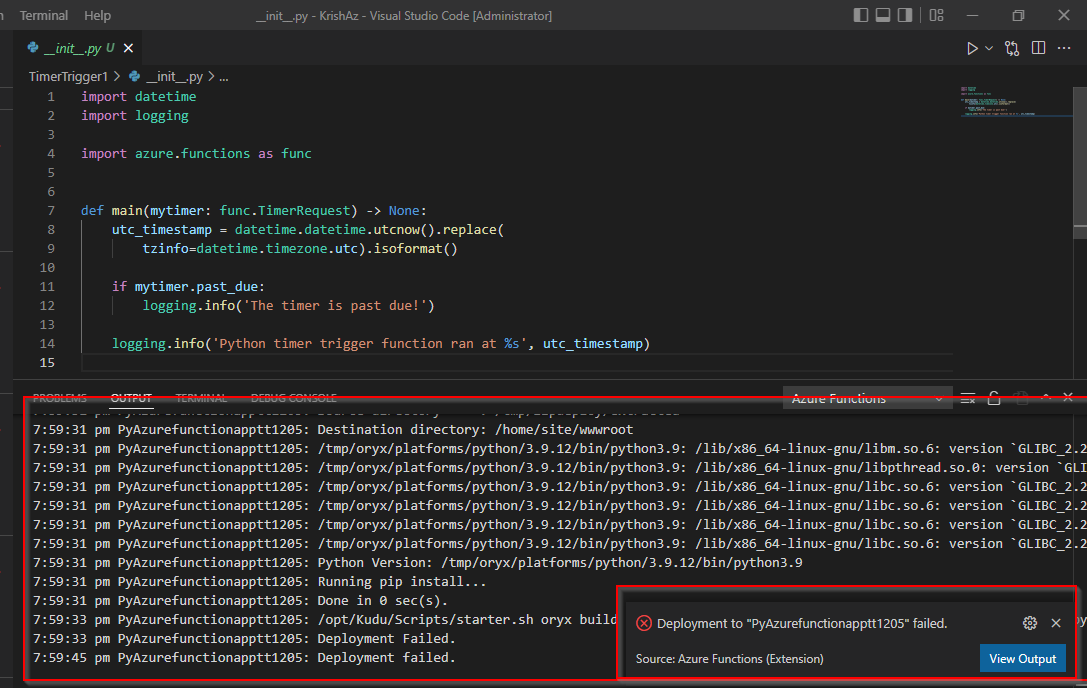
Task: Open Customize Layout icon in the title bar
Action: [937, 15]
